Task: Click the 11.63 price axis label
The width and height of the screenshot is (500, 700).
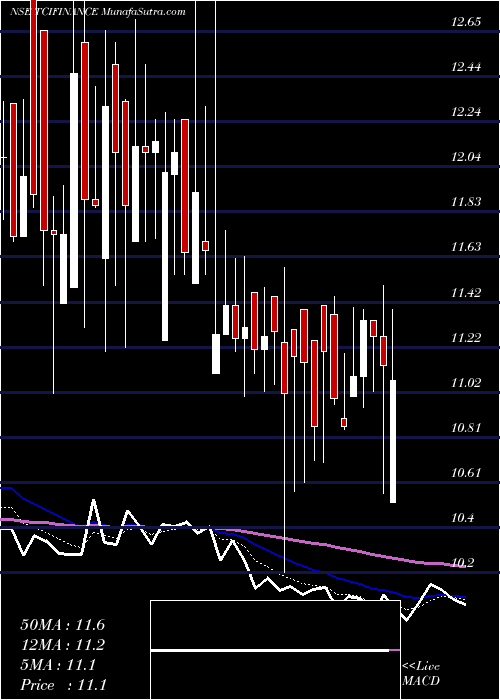Action: pos(466,247)
